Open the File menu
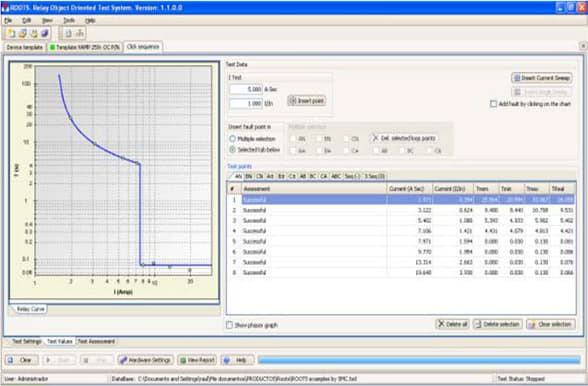This screenshot has width=588, height=386. coord(8,20)
